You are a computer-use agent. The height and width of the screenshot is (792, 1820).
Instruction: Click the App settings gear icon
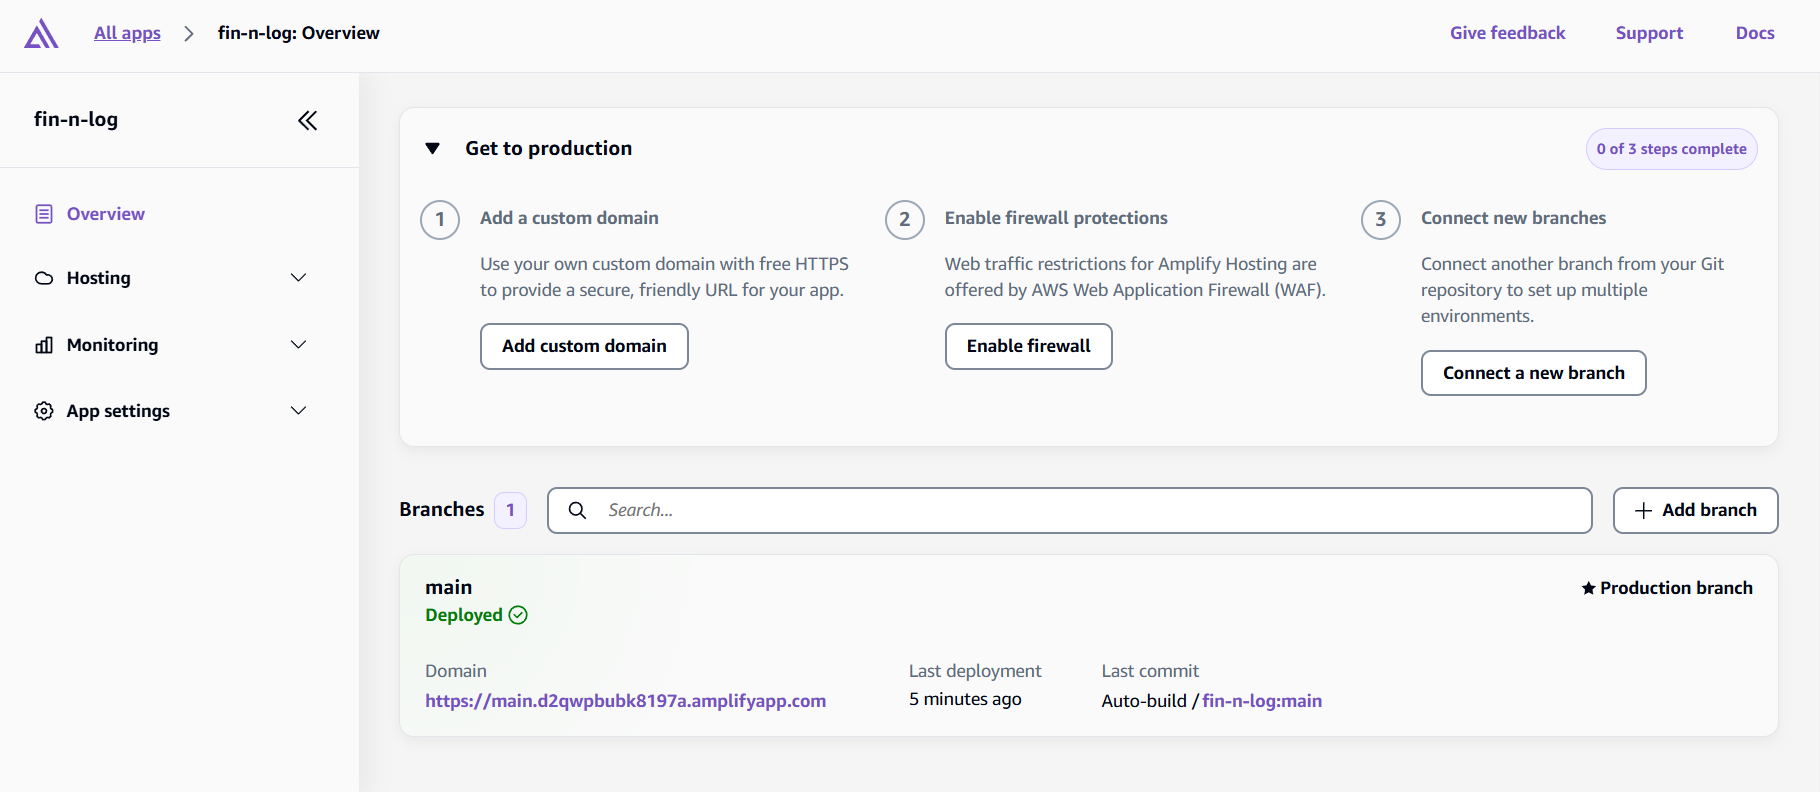pos(44,411)
